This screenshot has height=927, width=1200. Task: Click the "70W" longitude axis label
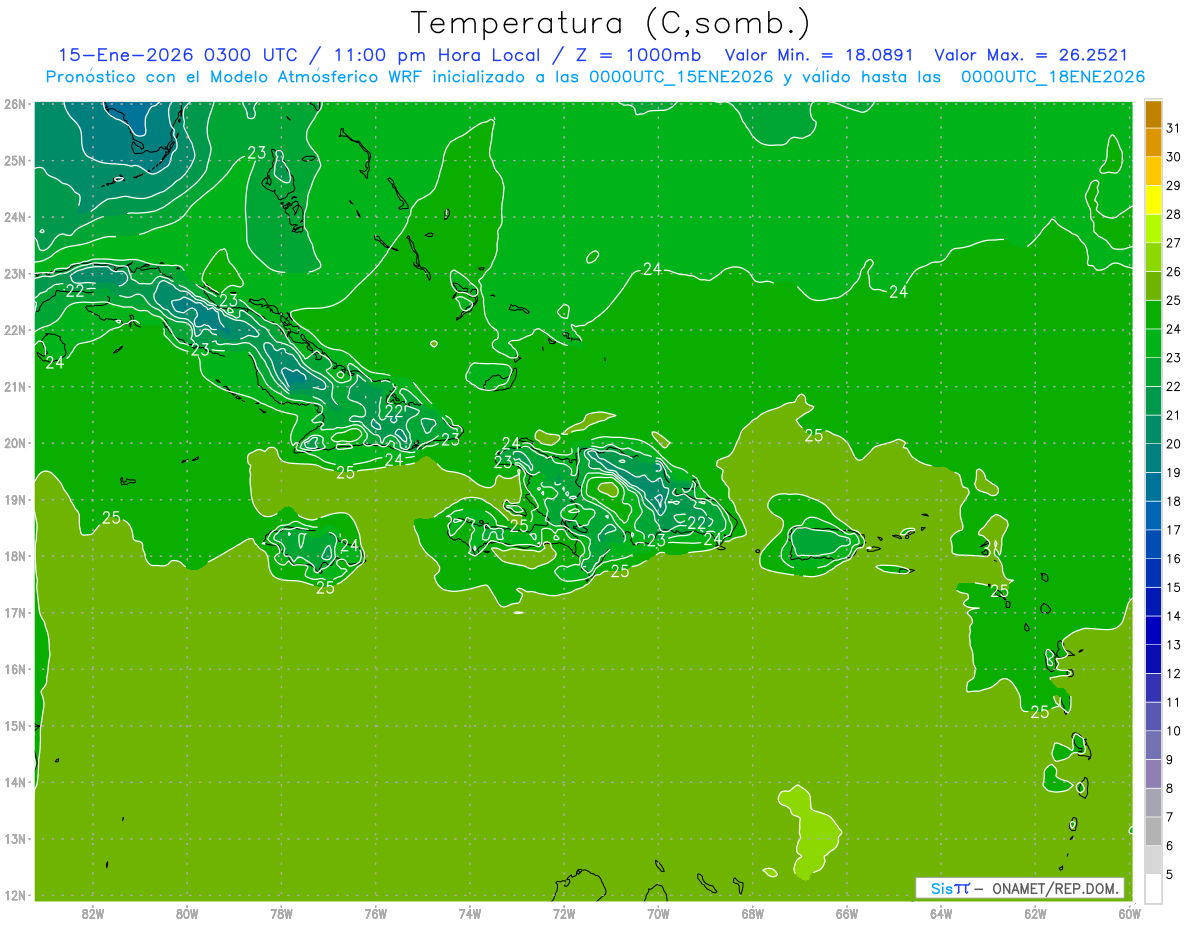(x=658, y=913)
